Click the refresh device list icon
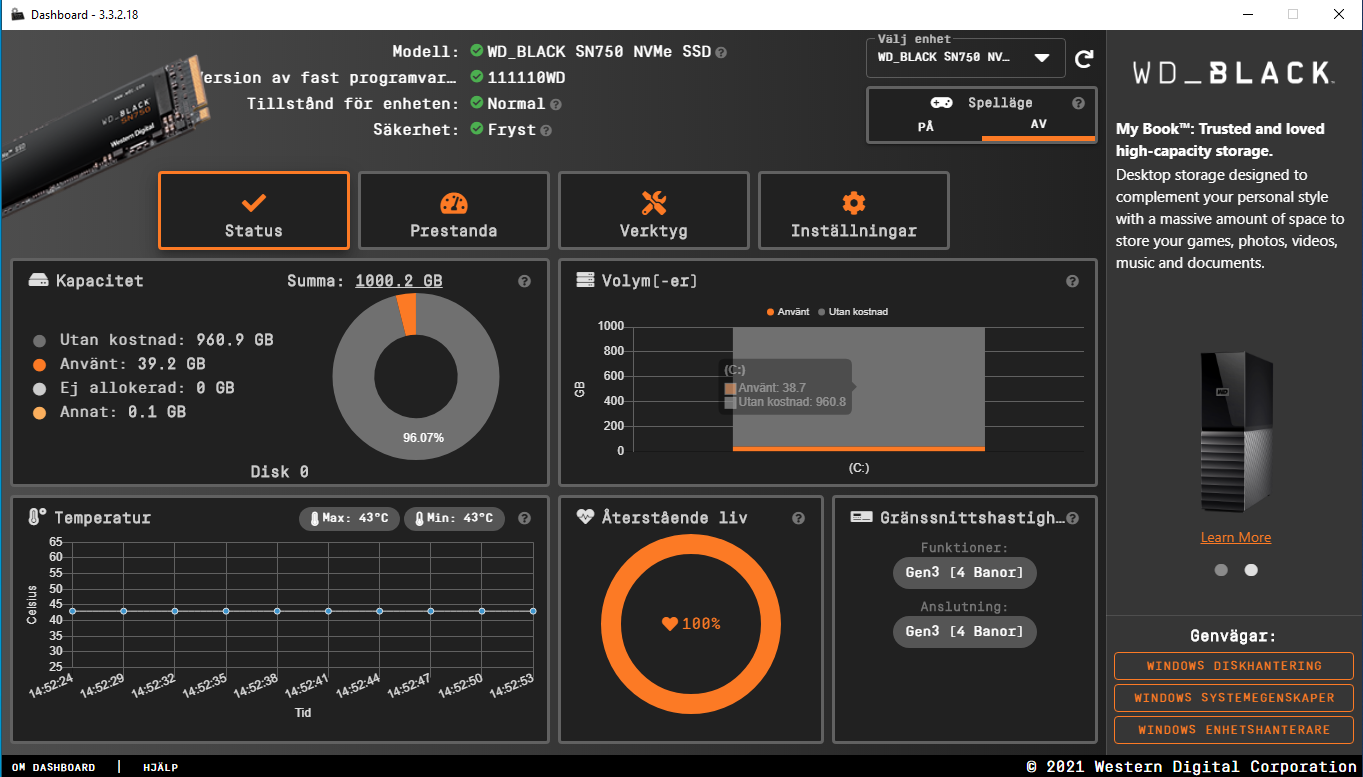 tap(1083, 59)
